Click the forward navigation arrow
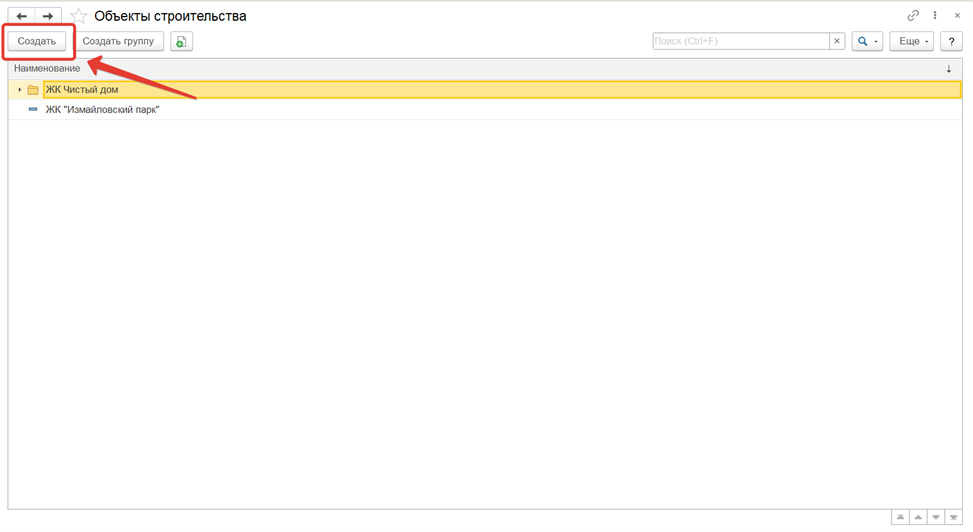973x532 pixels. 47,16
